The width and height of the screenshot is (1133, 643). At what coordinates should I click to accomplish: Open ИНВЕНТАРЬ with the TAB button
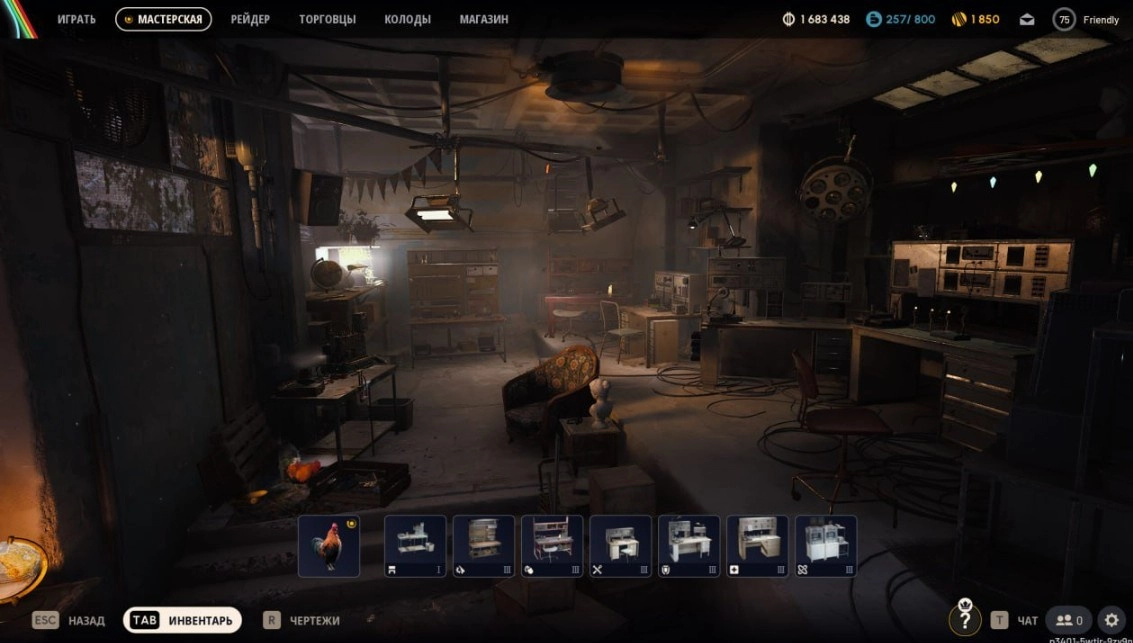point(182,620)
